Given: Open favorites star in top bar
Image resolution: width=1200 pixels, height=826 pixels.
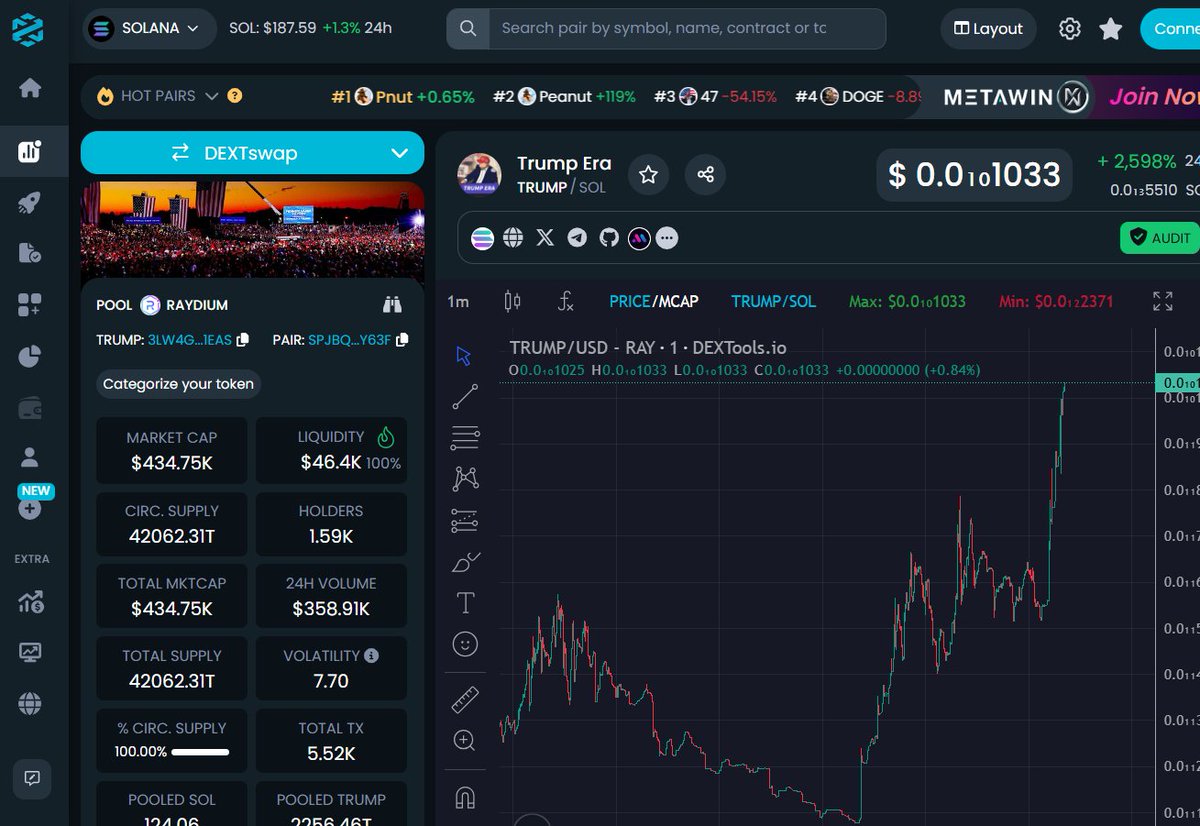Looking at the screenshot, I should pos(1111,29).
